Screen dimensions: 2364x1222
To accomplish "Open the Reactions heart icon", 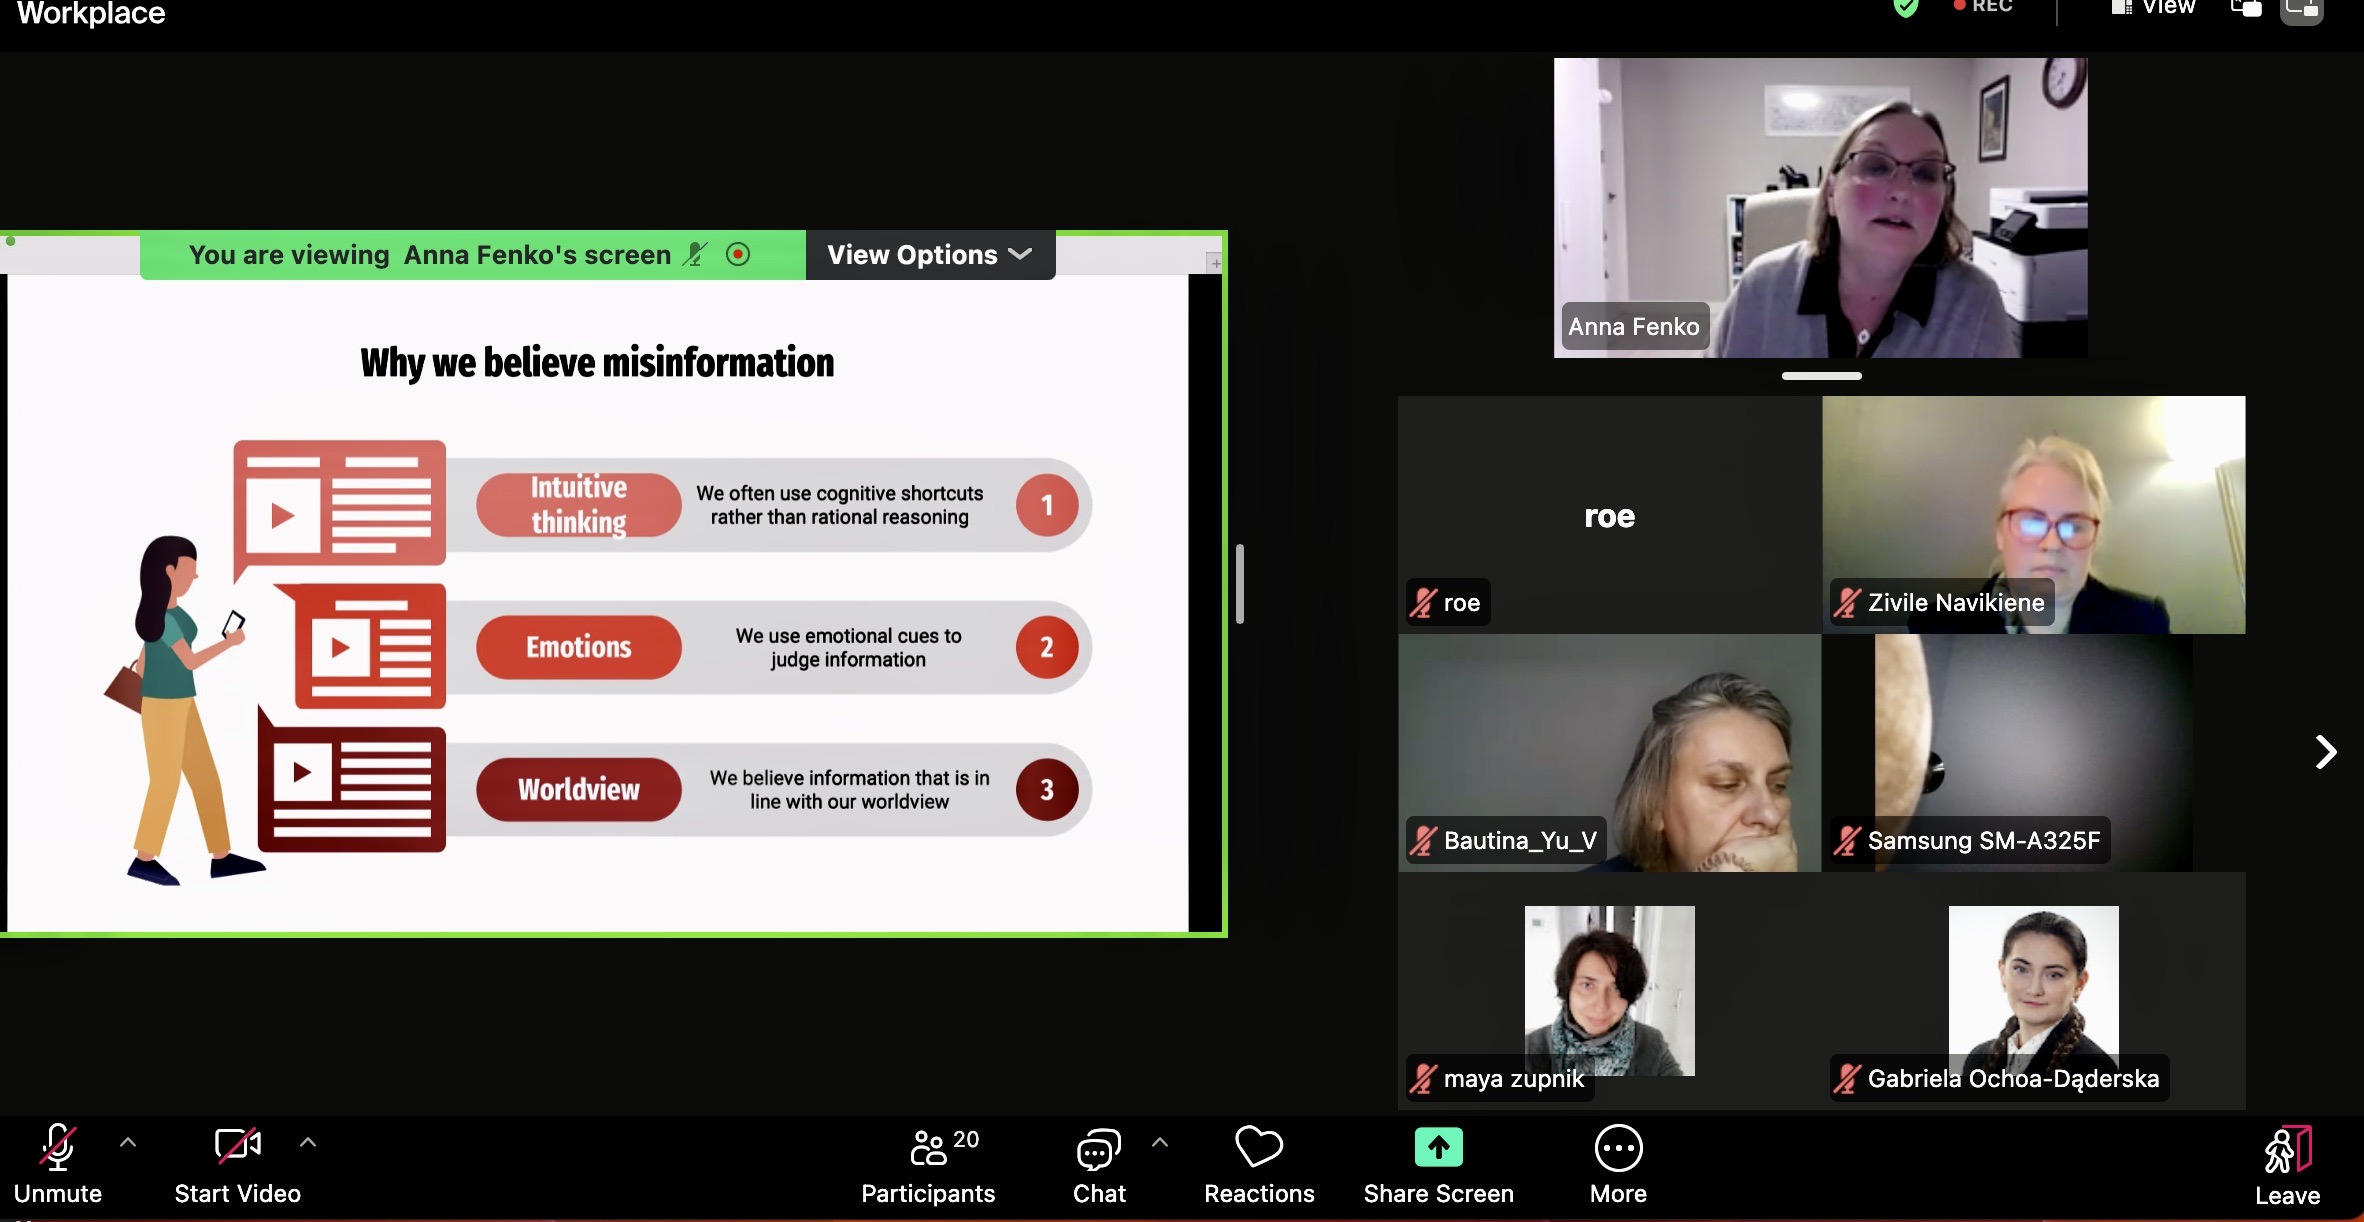I will 1258,1148.
